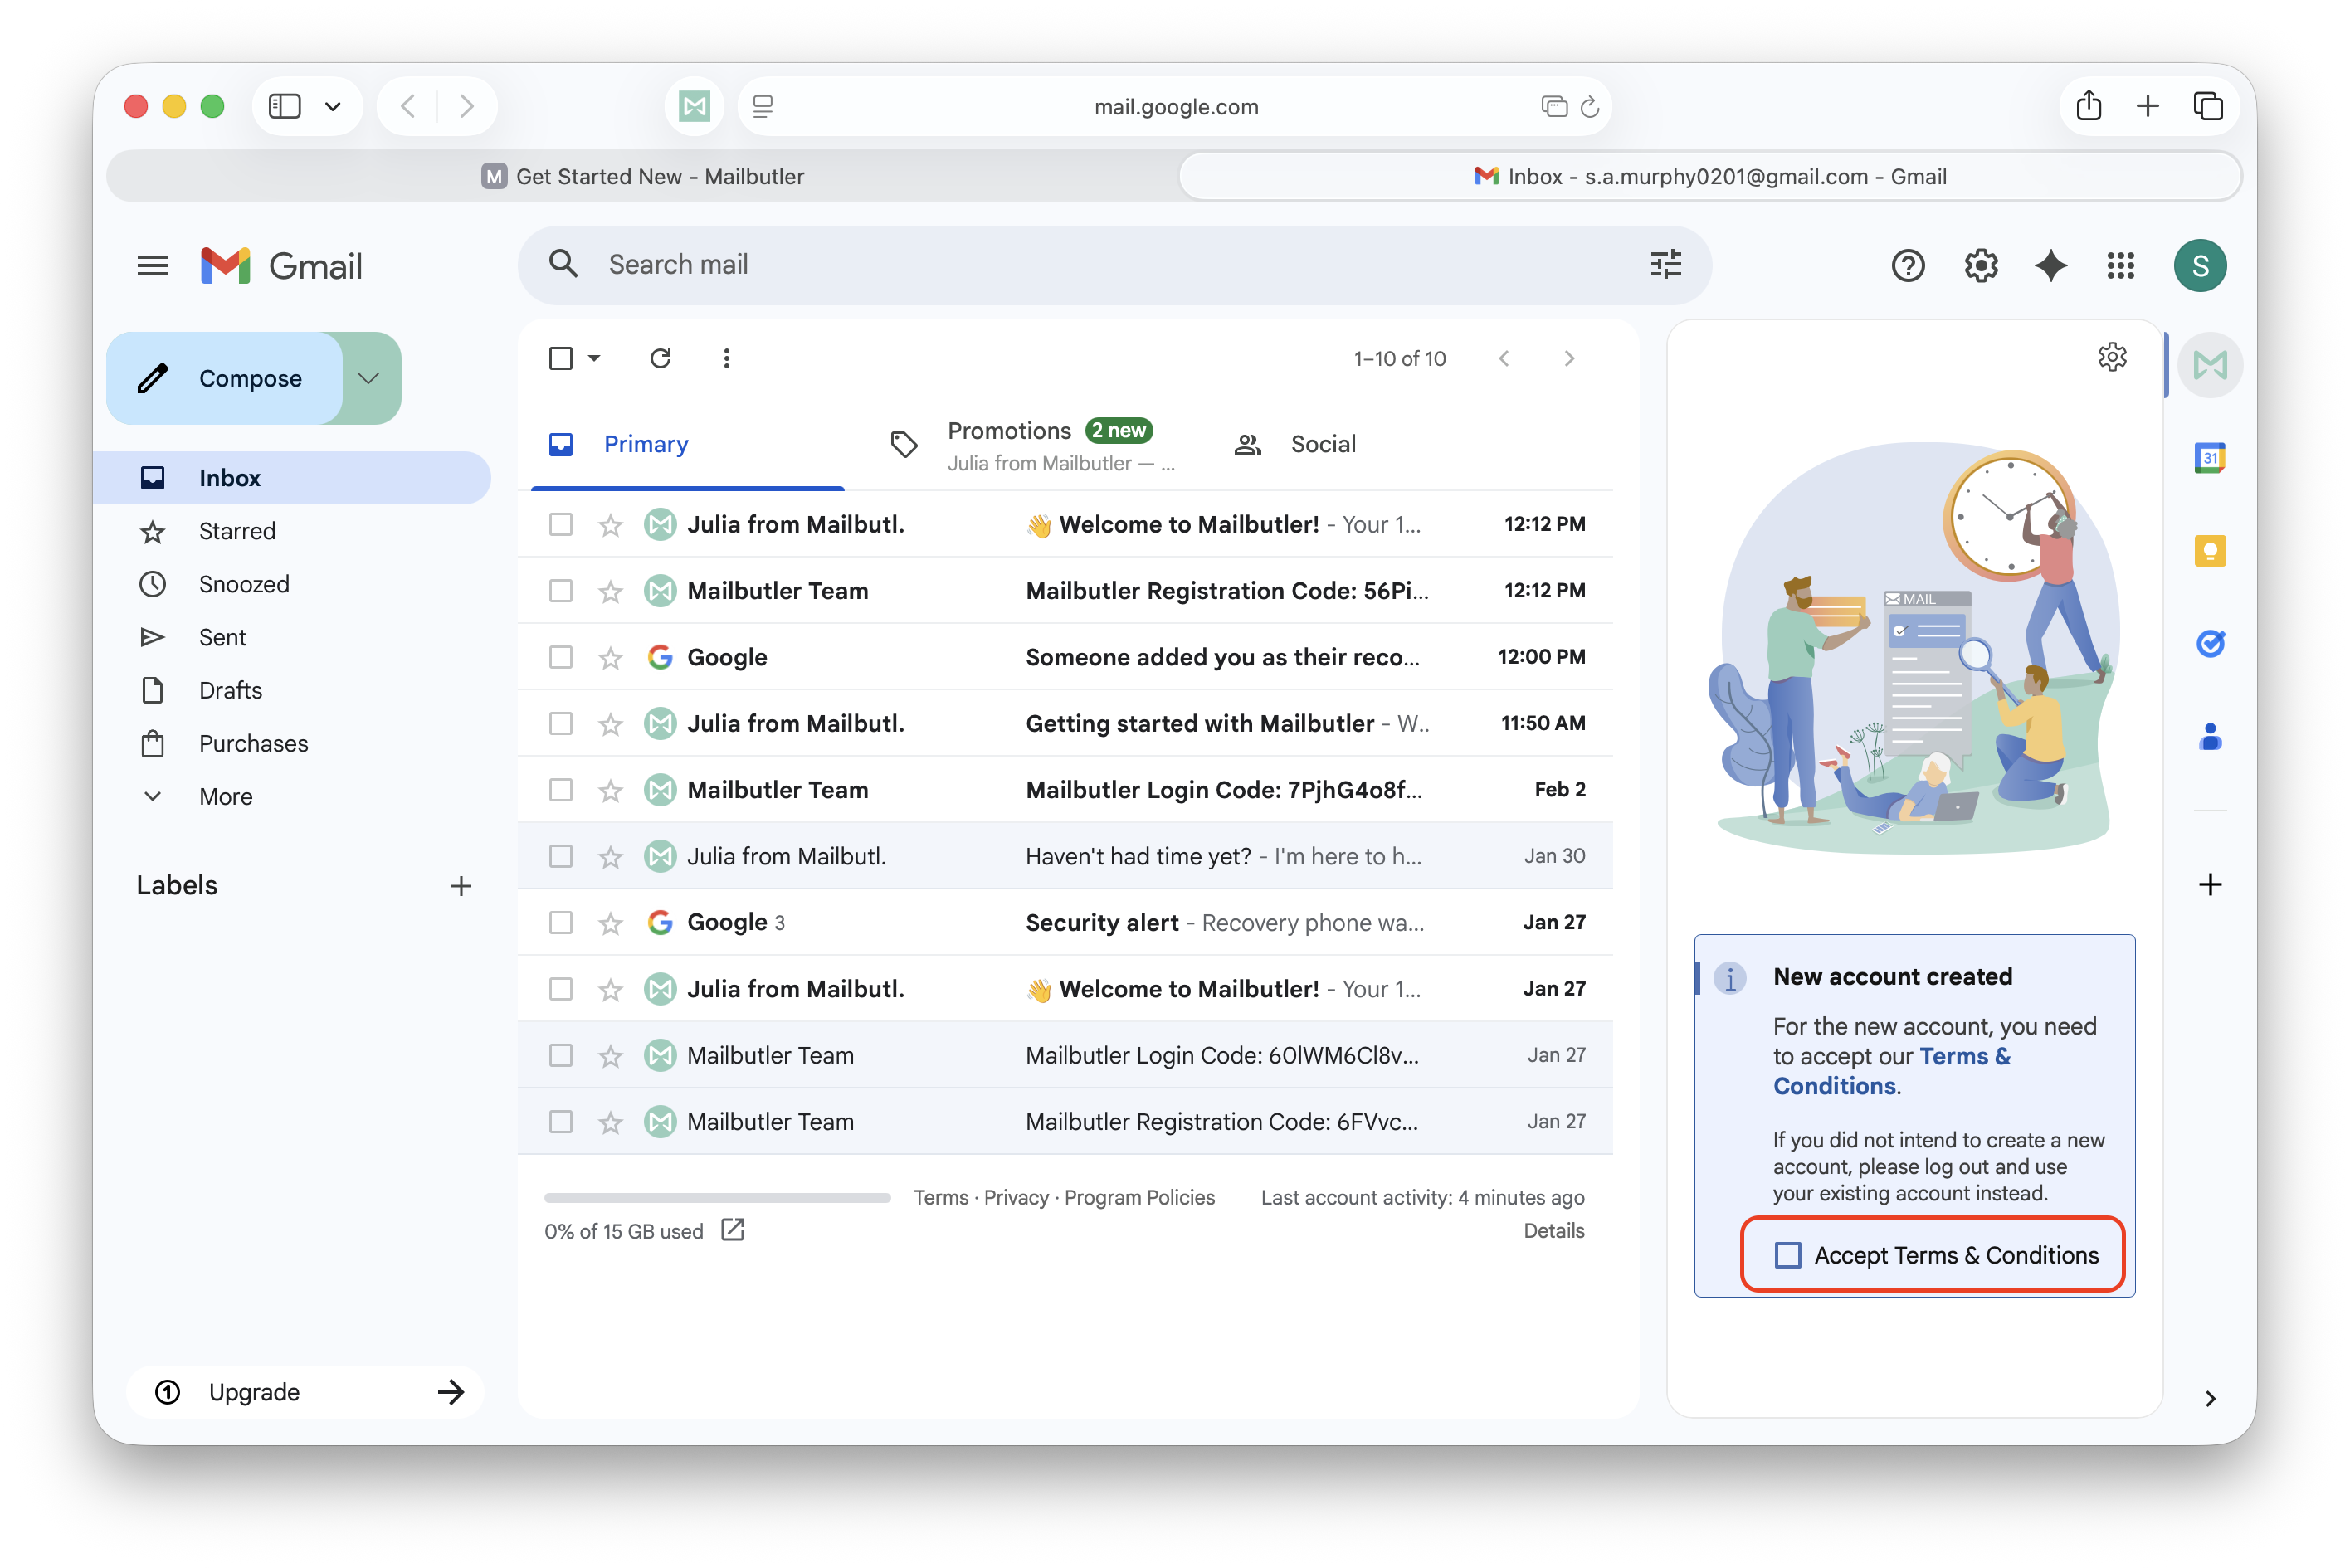
Task: Open Google Calendar side panel icon
Action: click(2209, 458)
